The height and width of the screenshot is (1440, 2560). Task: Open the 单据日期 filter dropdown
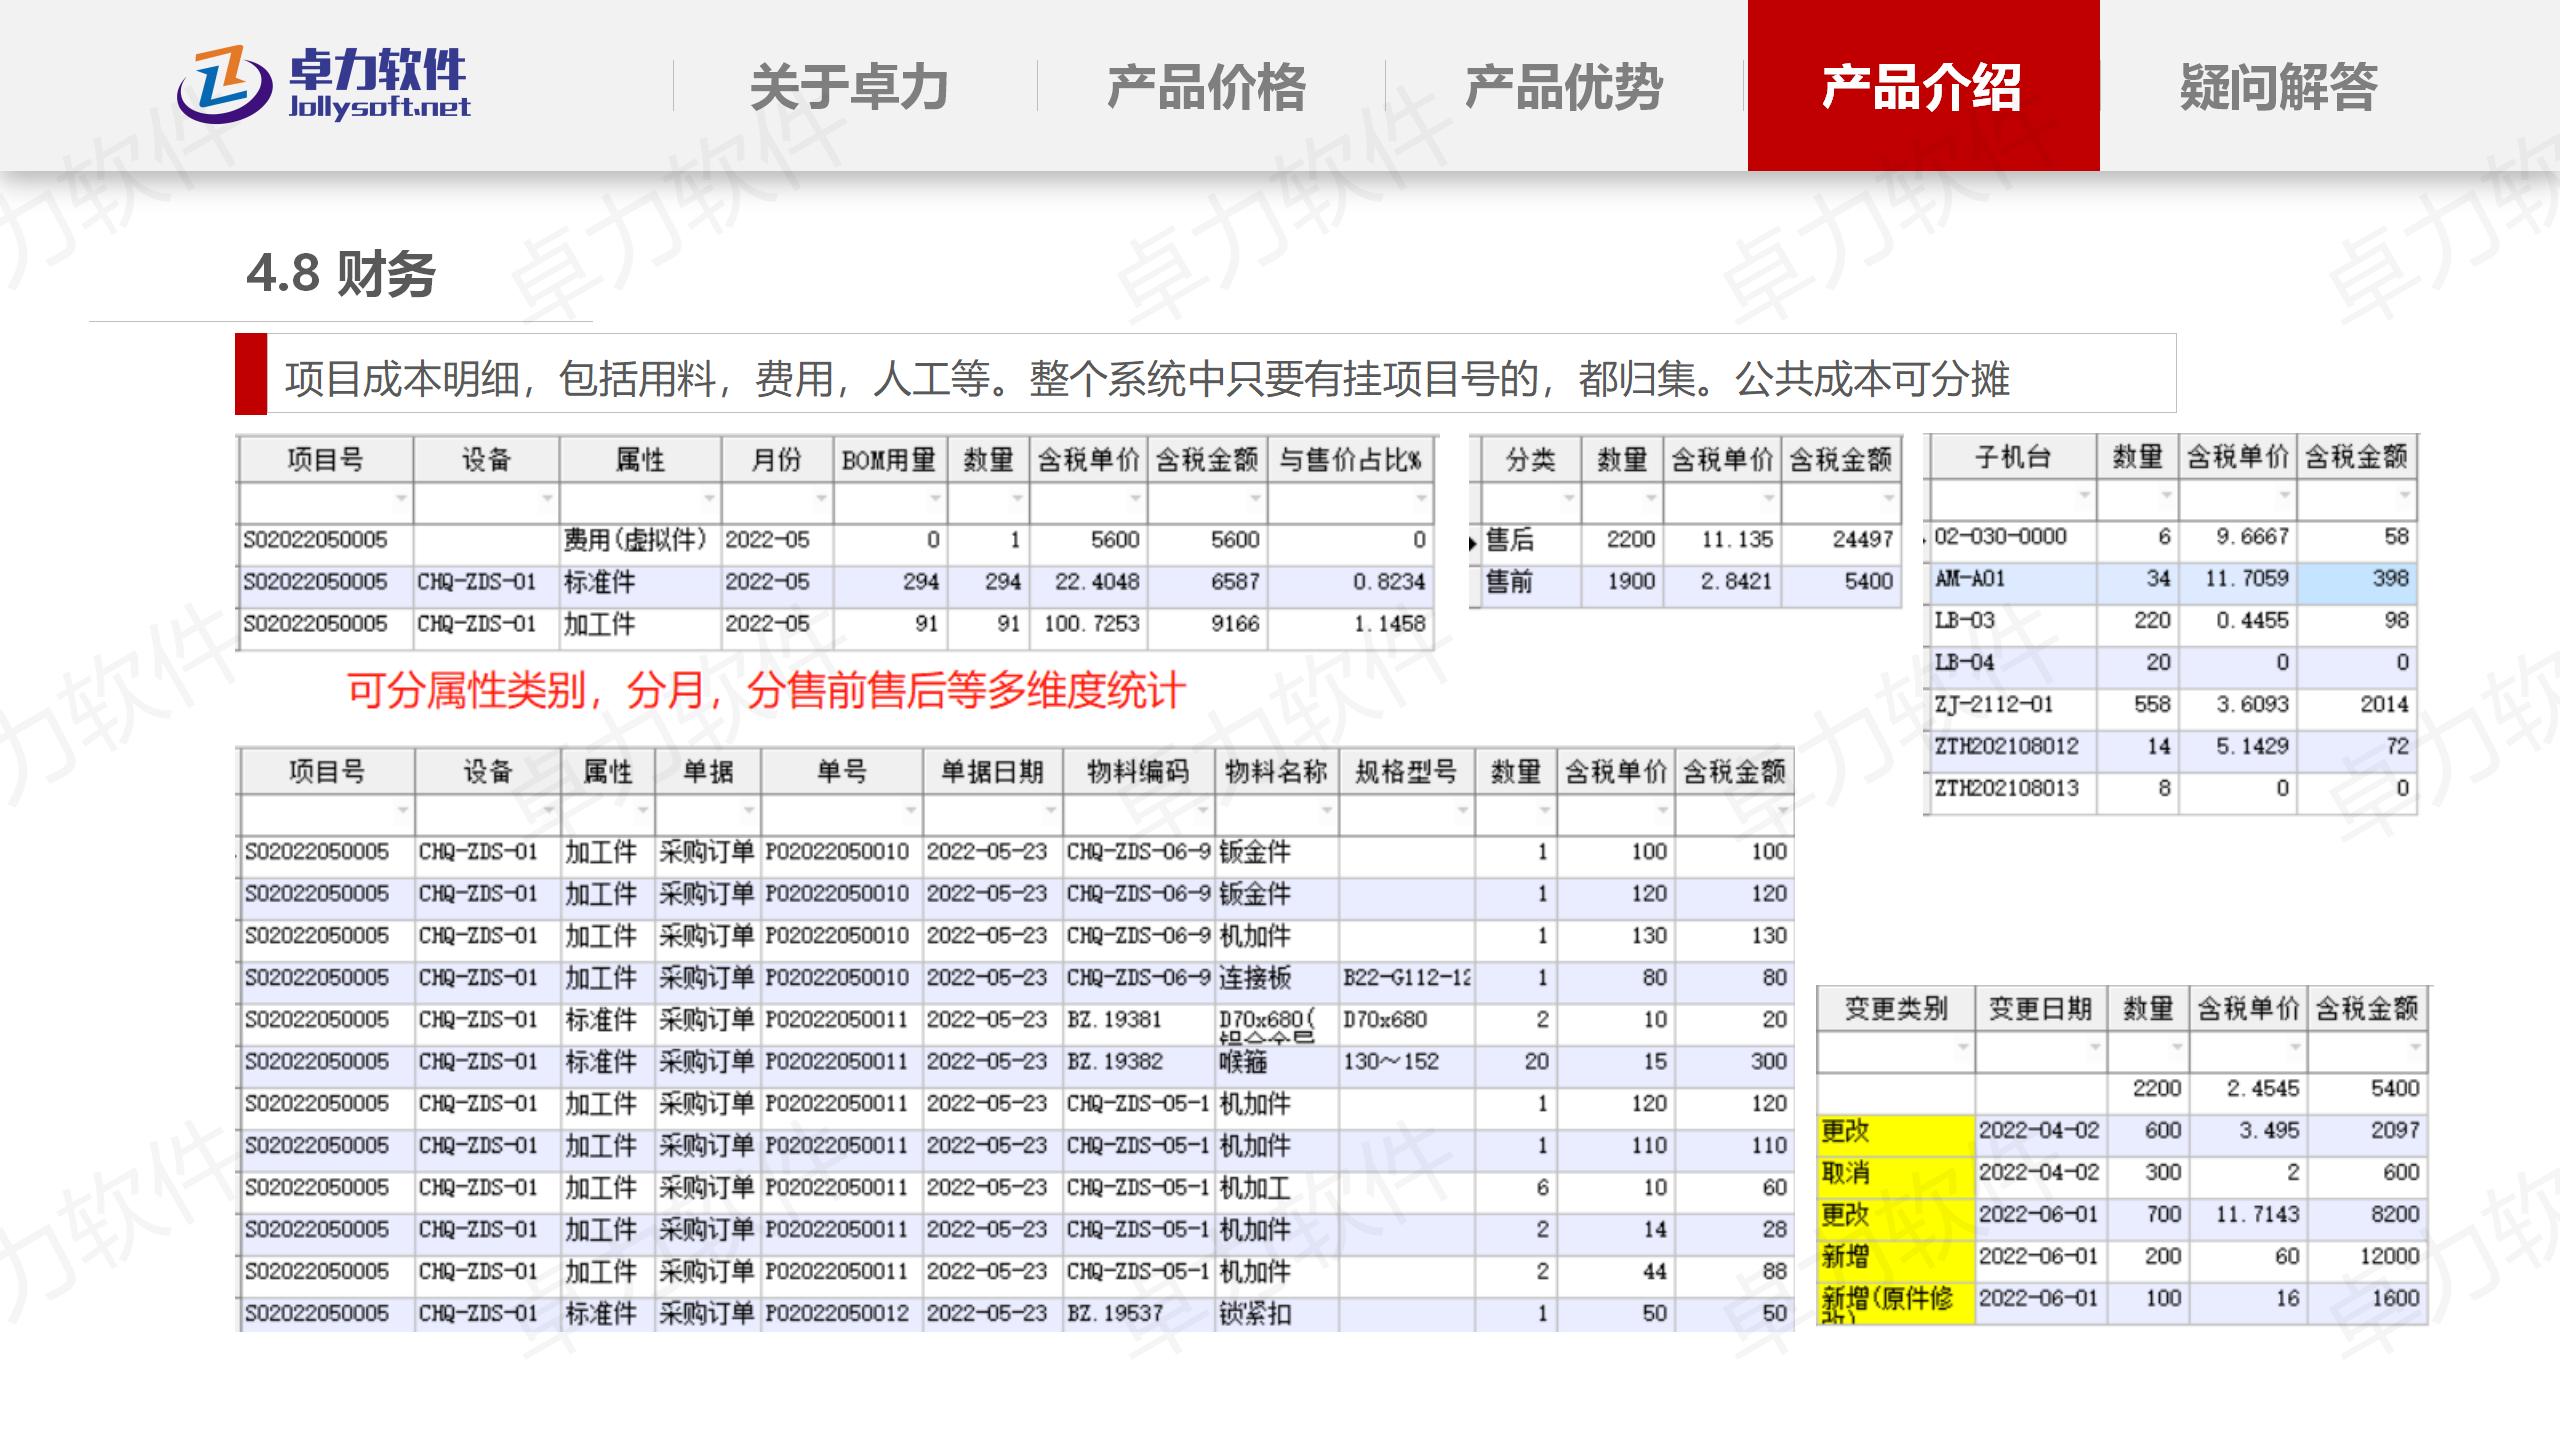pos(1050,810)
